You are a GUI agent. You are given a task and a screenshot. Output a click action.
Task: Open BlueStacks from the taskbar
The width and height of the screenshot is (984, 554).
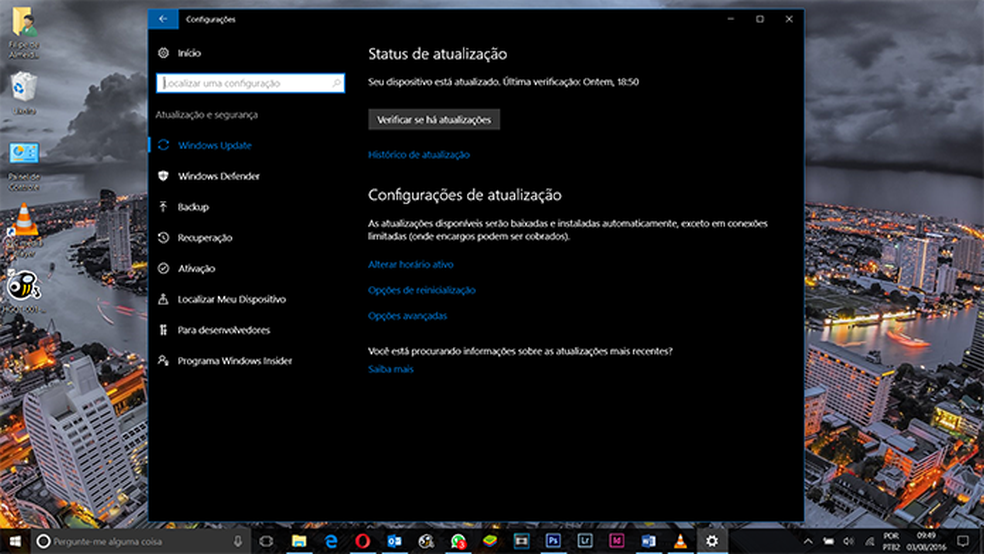coord(490,541)
